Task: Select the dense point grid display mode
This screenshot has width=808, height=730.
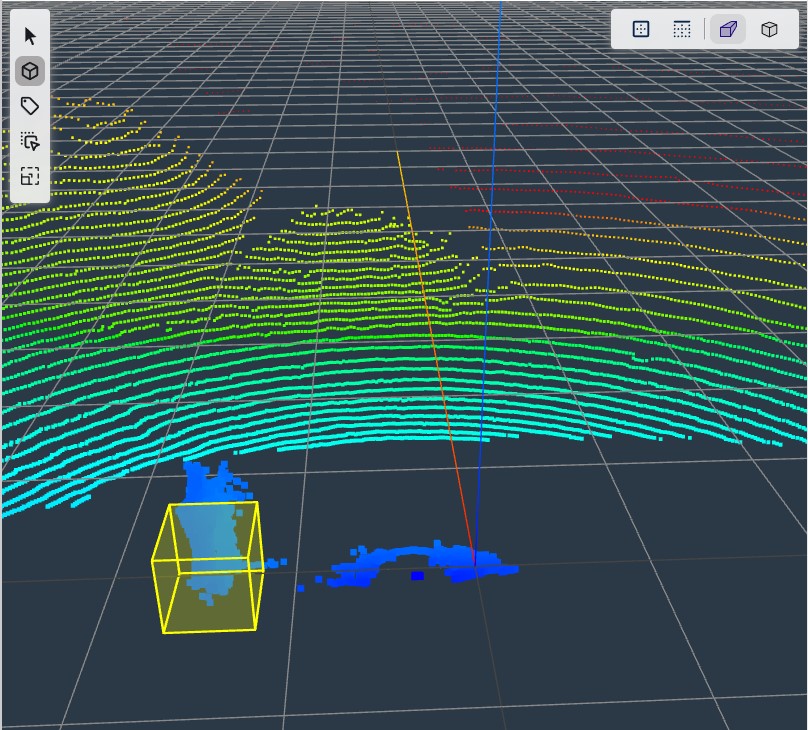Action: point(682,29)
